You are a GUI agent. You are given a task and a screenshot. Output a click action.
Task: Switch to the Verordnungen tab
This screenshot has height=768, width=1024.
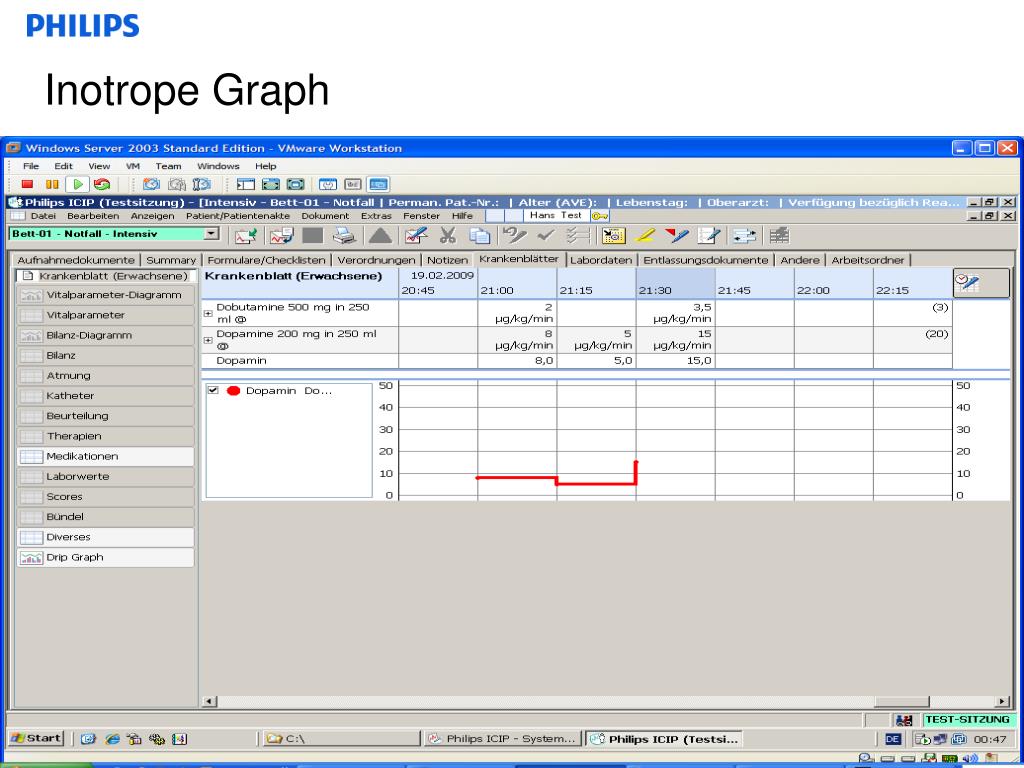coord(376,260)
